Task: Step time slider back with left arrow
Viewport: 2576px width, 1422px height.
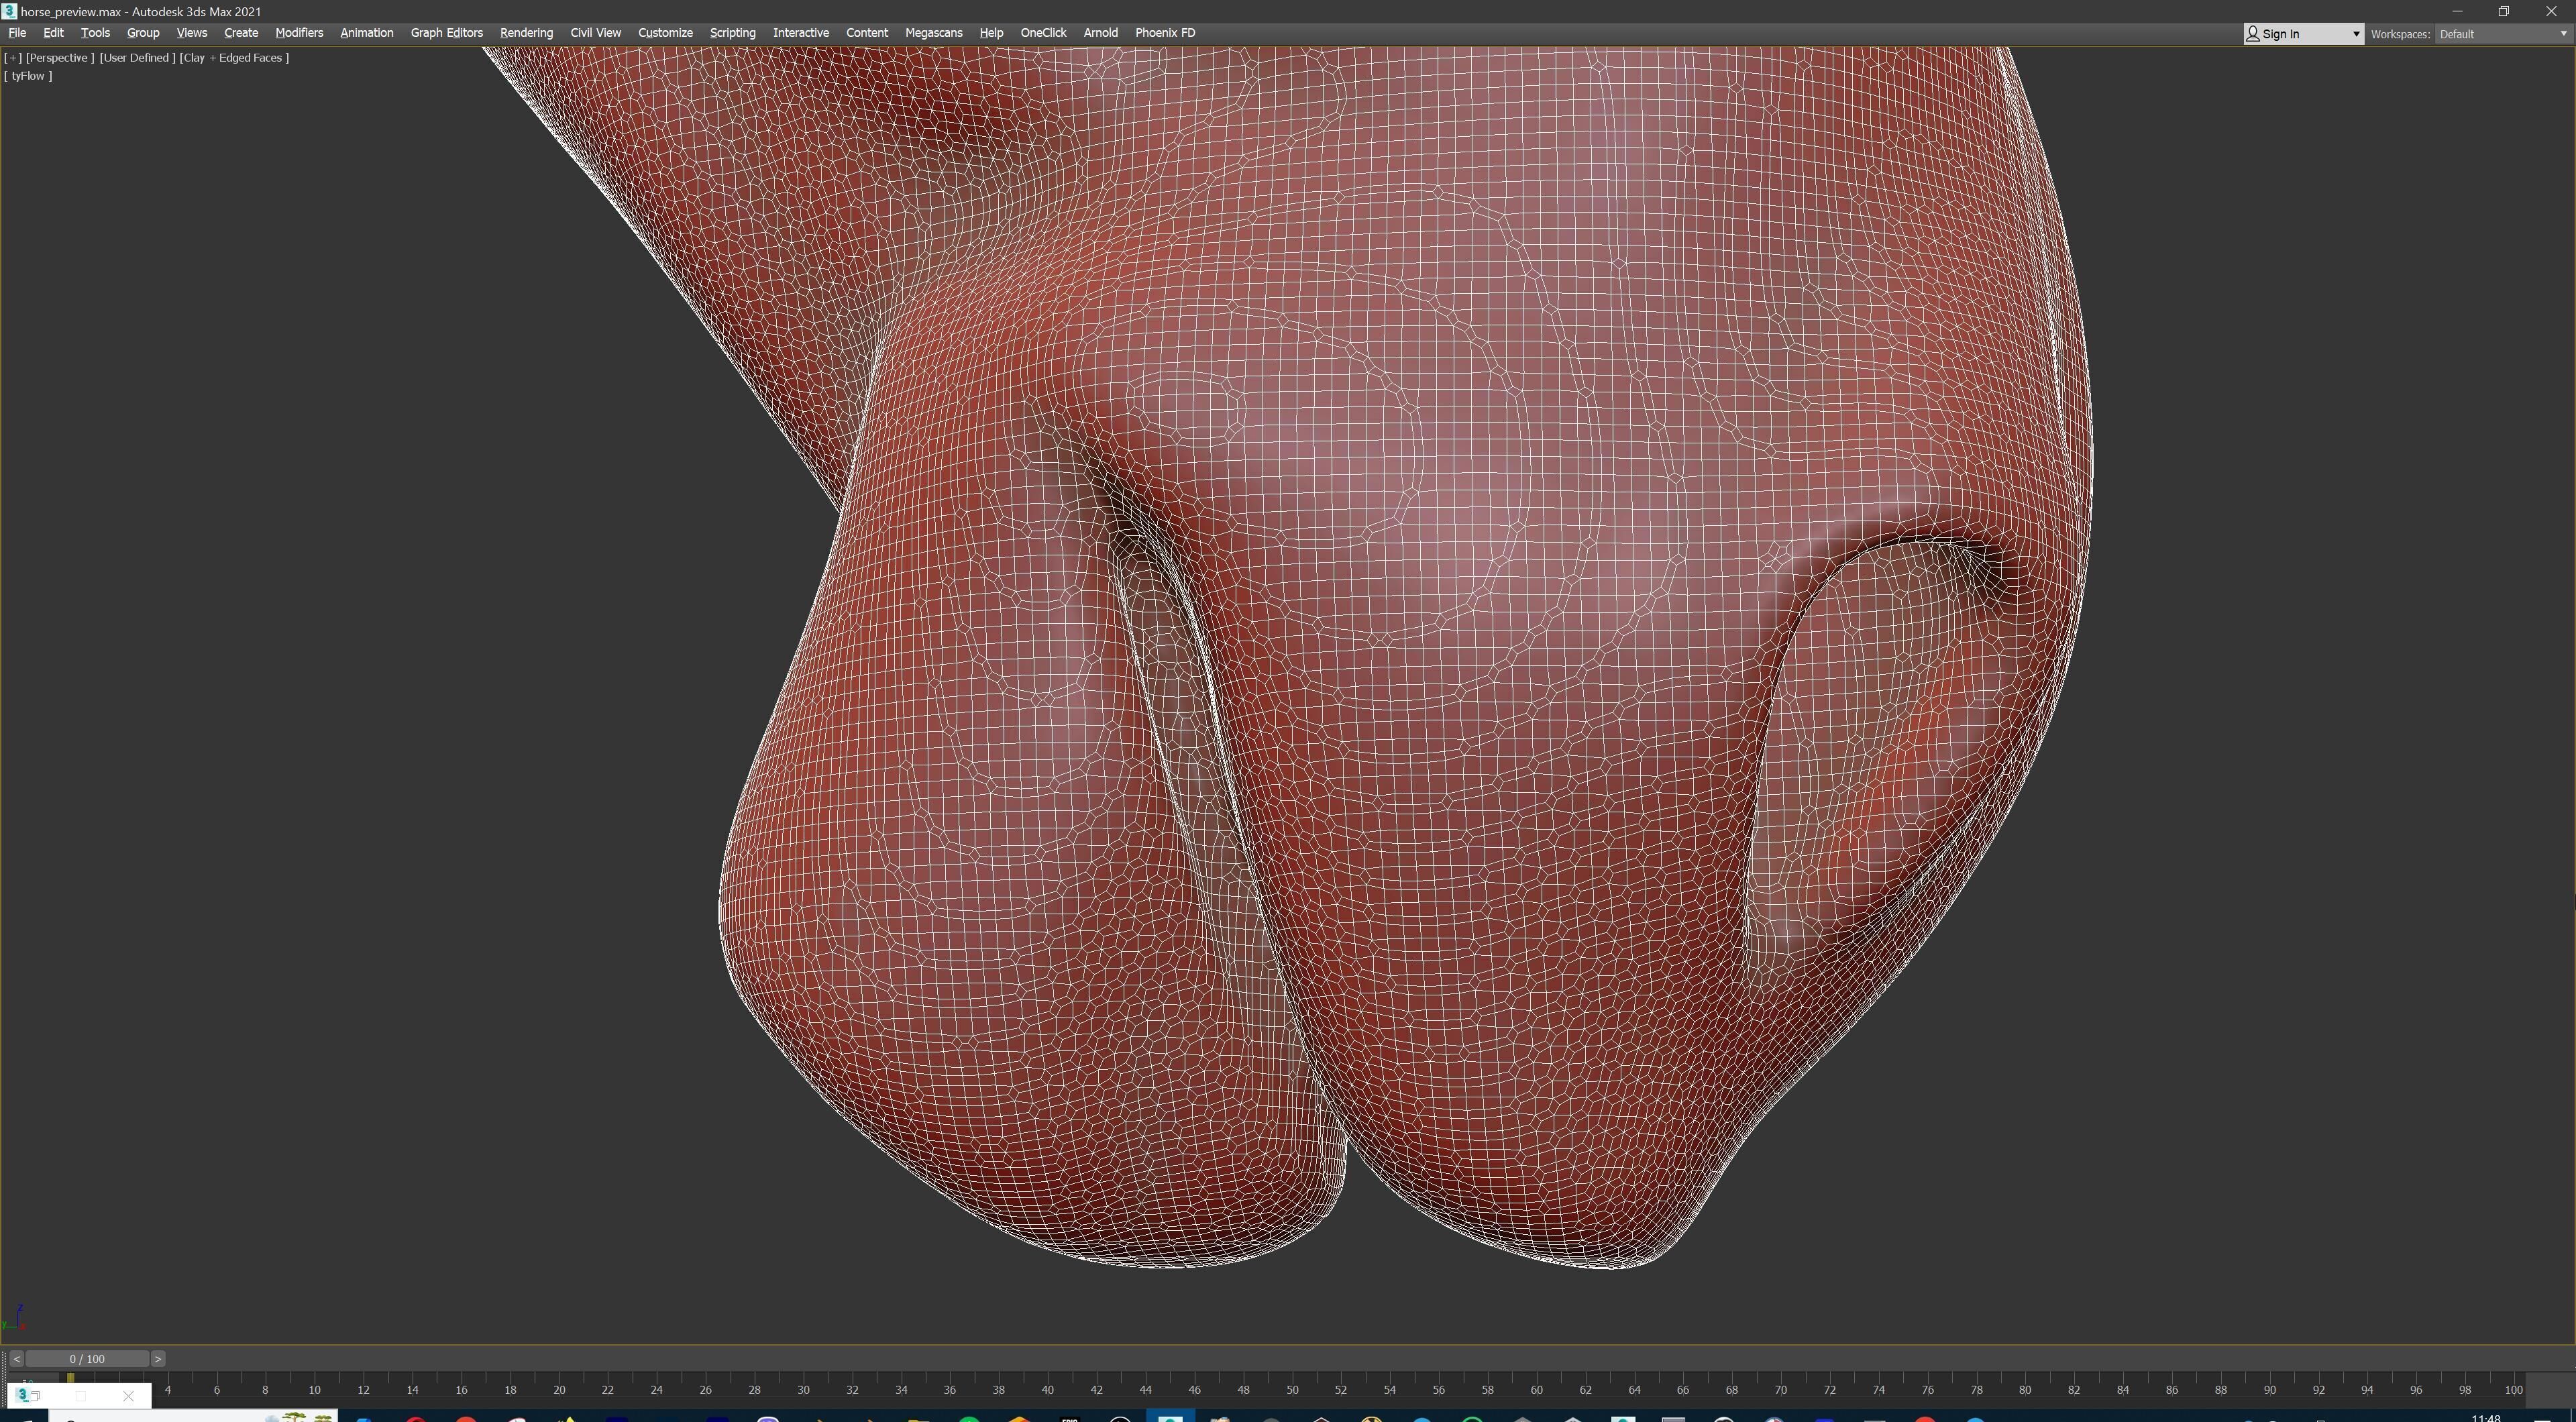Action: (16, 1359)
